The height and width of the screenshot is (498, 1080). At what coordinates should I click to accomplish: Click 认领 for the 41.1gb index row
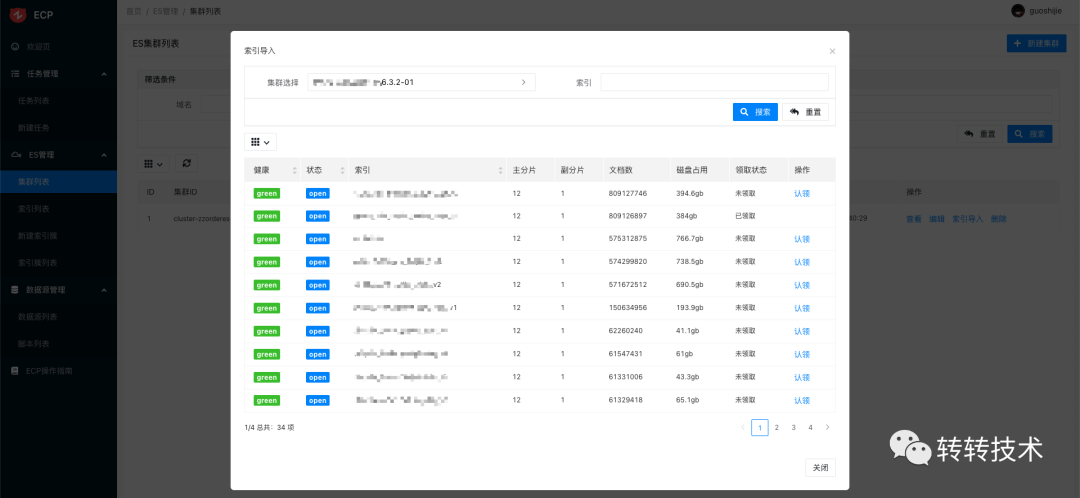[x=802, y=331]
